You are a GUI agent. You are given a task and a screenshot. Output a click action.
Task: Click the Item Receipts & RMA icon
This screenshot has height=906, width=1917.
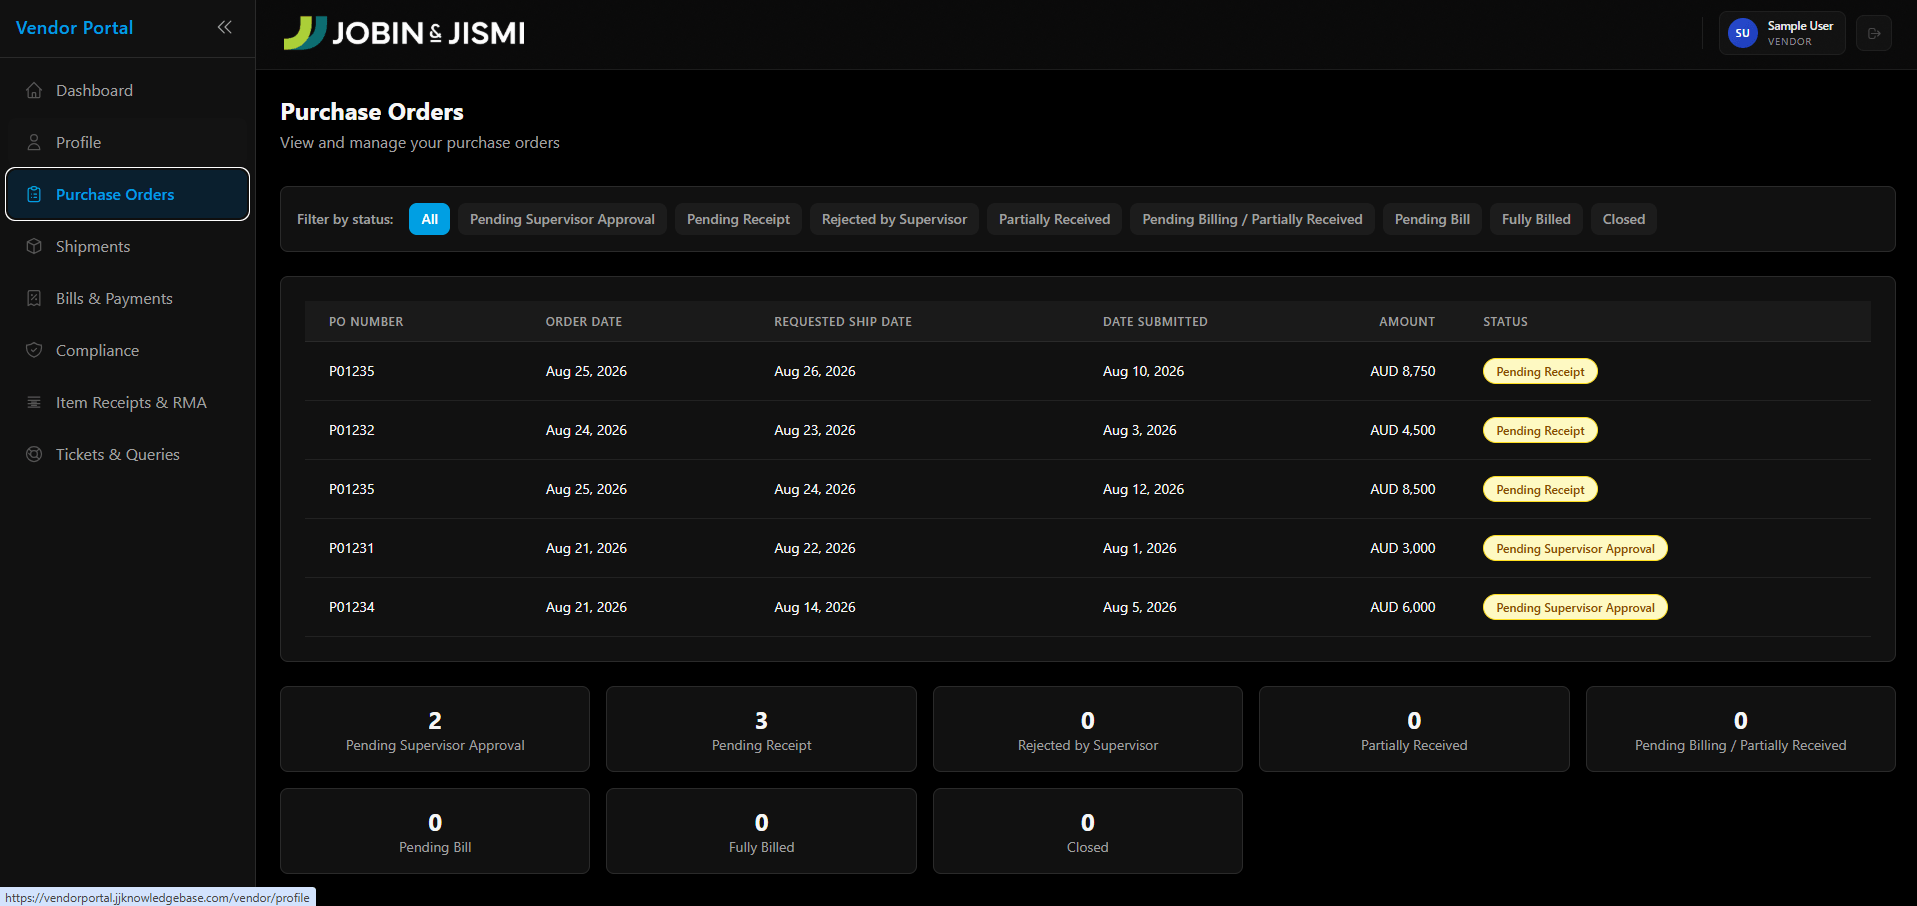(34, 402)
